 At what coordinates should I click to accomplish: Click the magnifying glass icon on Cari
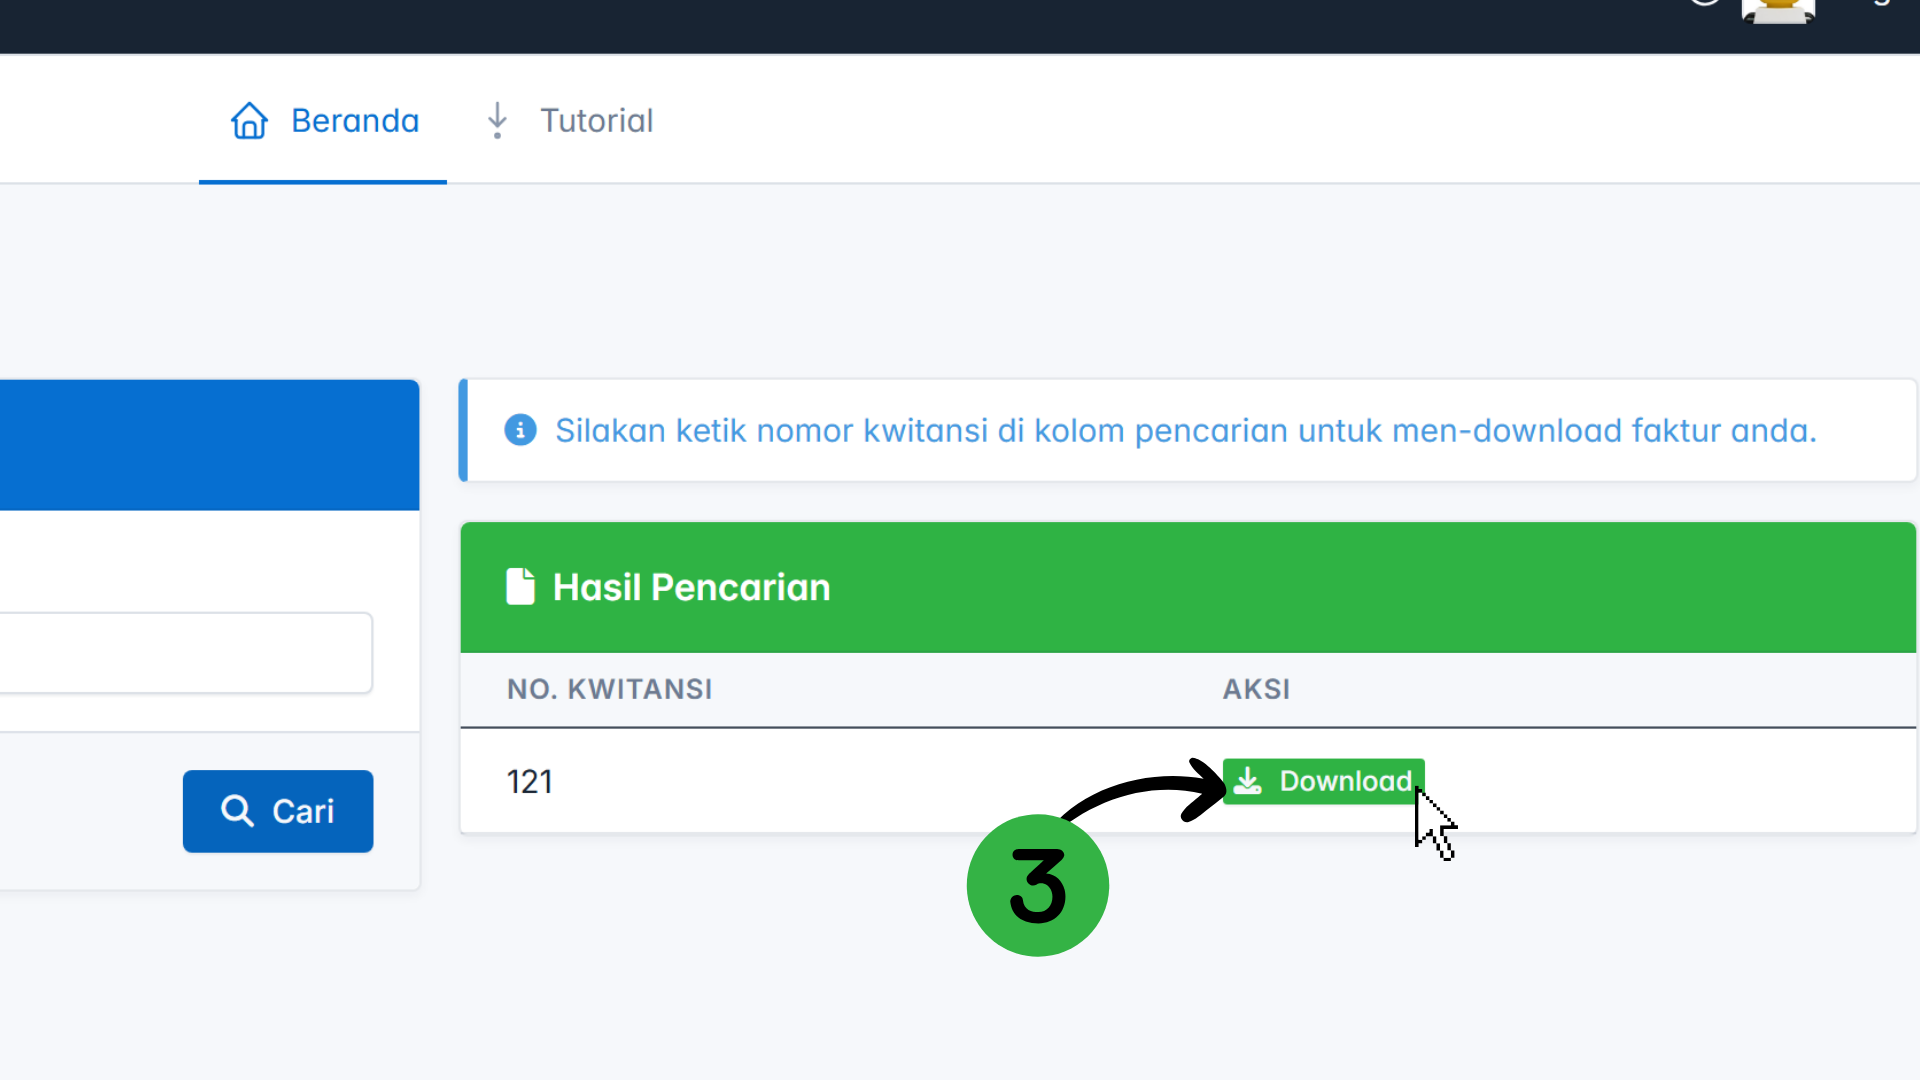coord(237,811)
